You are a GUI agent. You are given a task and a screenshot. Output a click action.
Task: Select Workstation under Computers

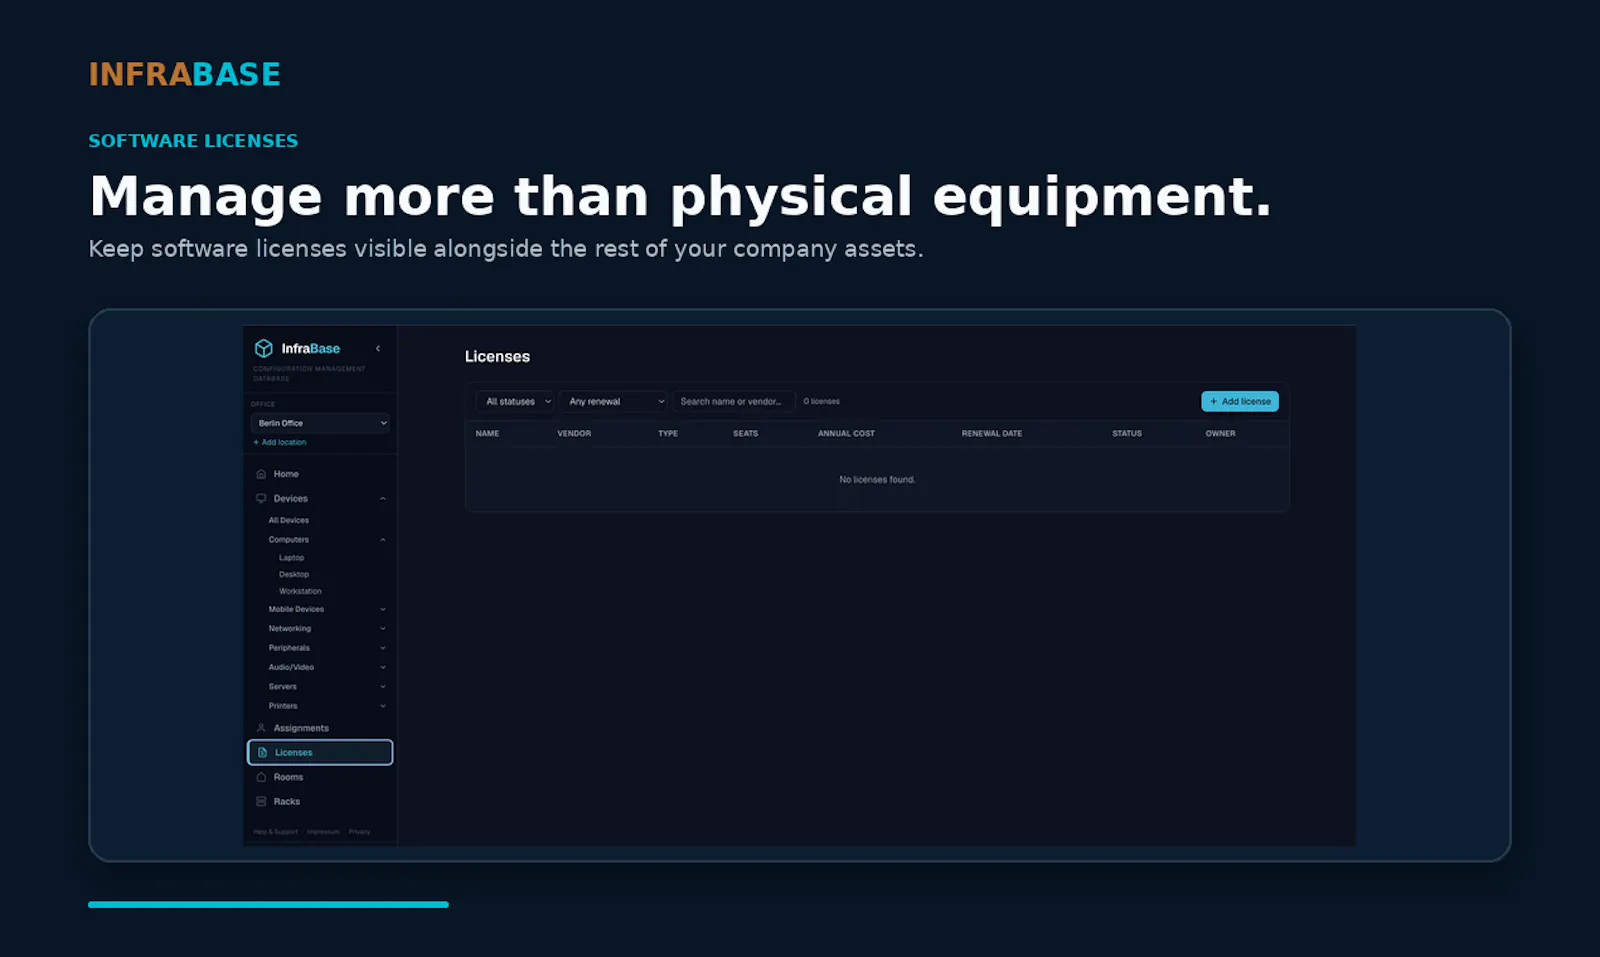pyautogui.click(x=300, y=591)
